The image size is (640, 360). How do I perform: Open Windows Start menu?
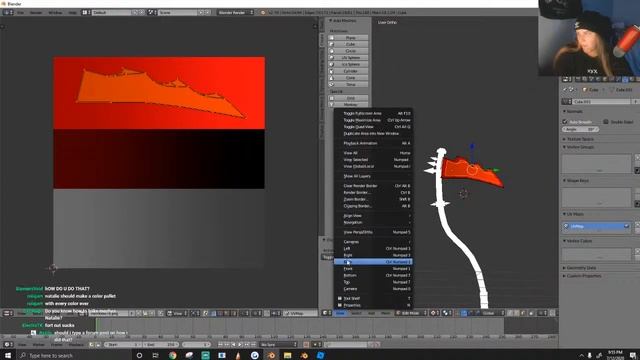point(8,355)
